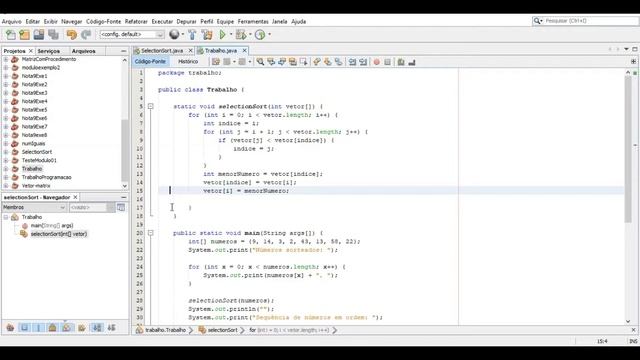Open the dropdown arrow next to Run icon
Screen dimensions: 640x360
(x=231, y=35)
